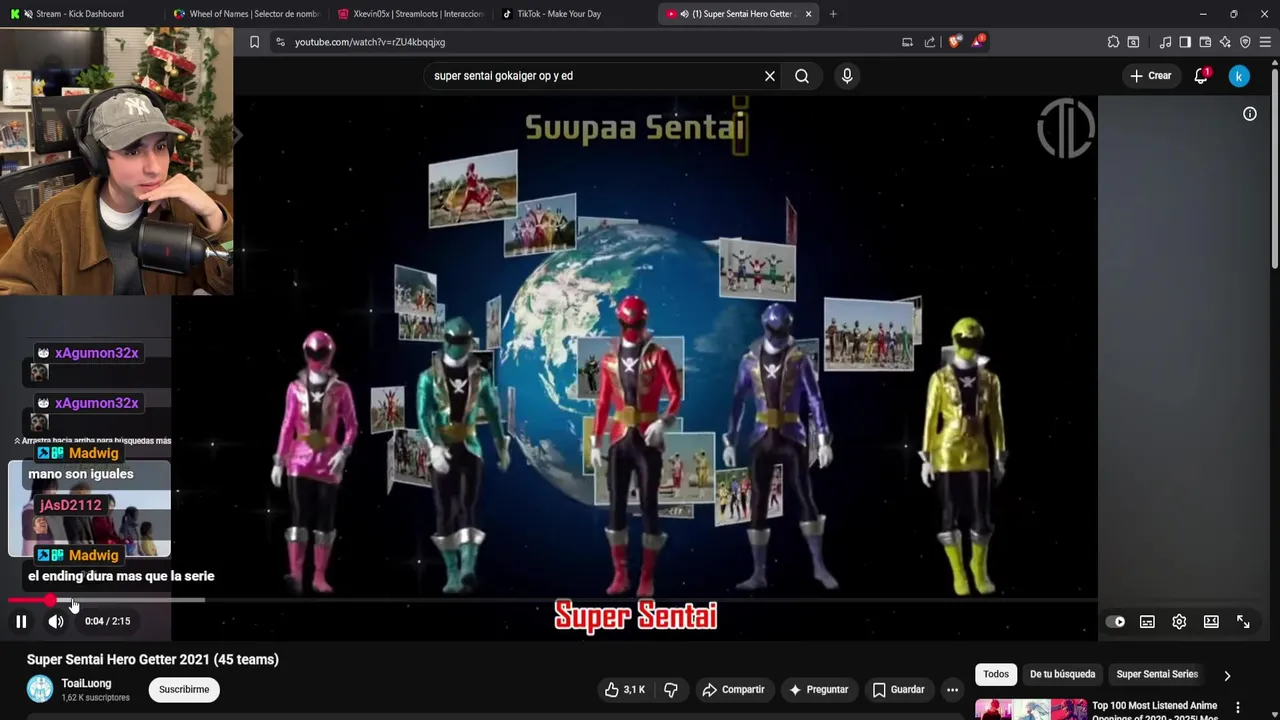Viewport: 1280px width, 720px height.
Task: Mute the video volume
Action: click(x=56, y=621)
